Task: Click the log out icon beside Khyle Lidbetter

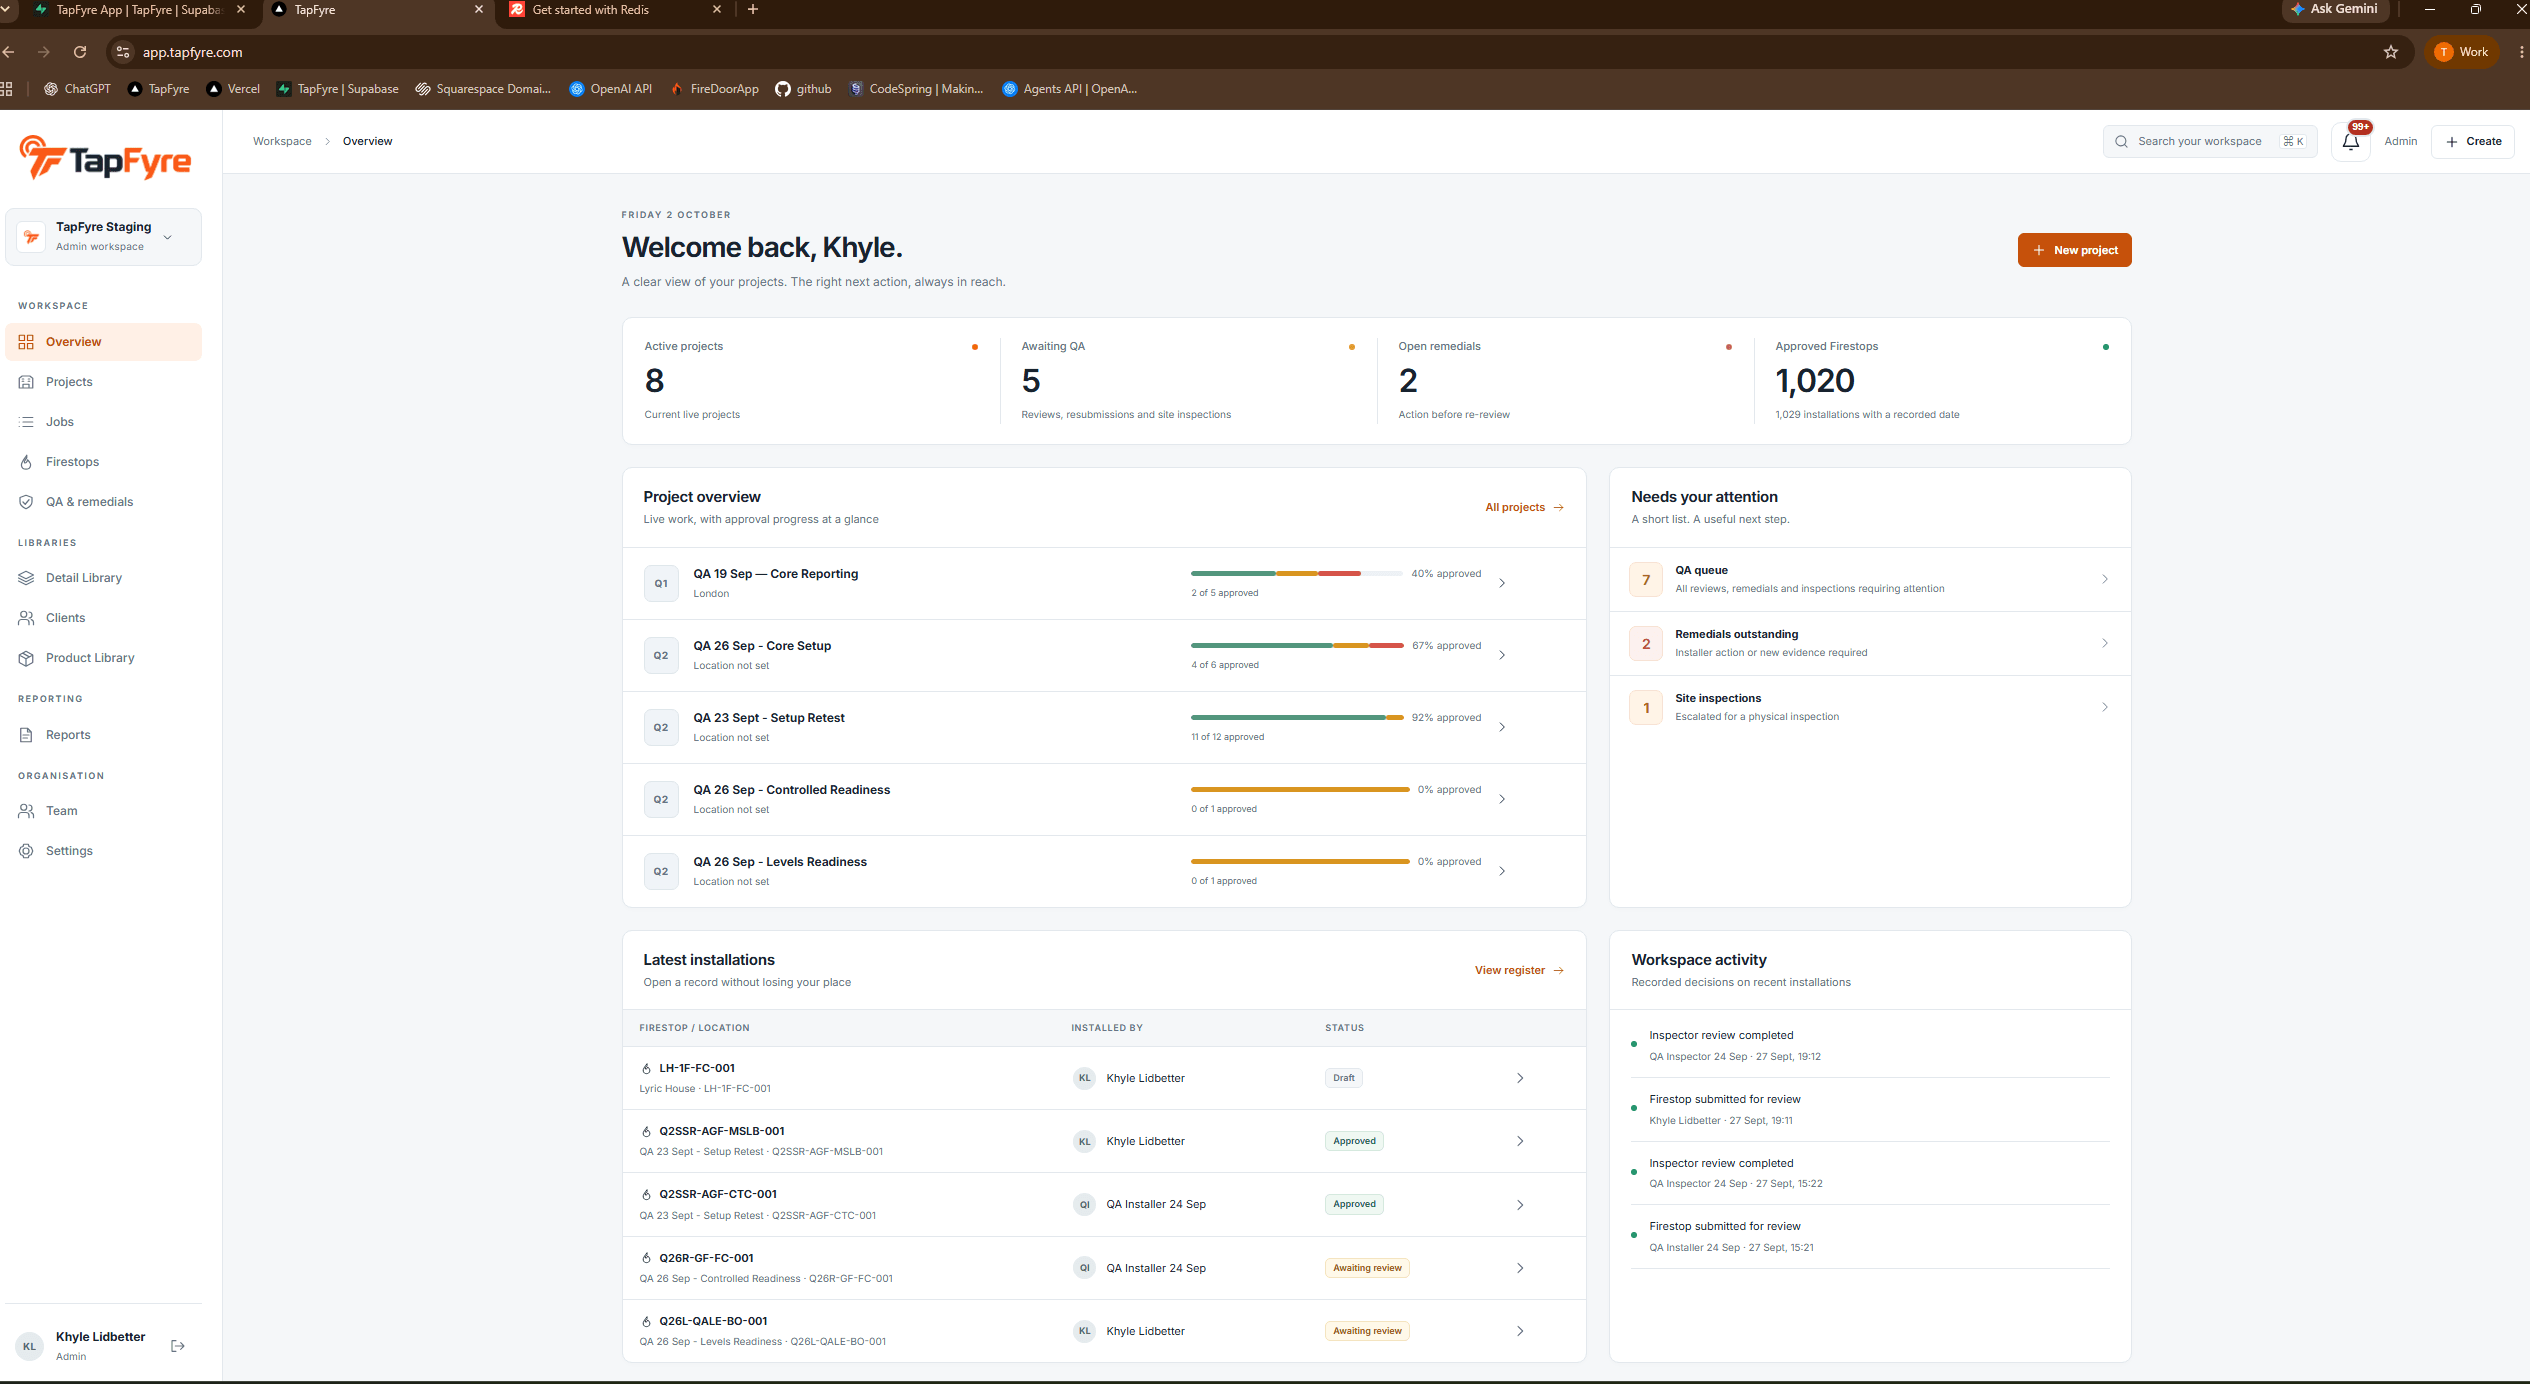Action: (178, 1346)
